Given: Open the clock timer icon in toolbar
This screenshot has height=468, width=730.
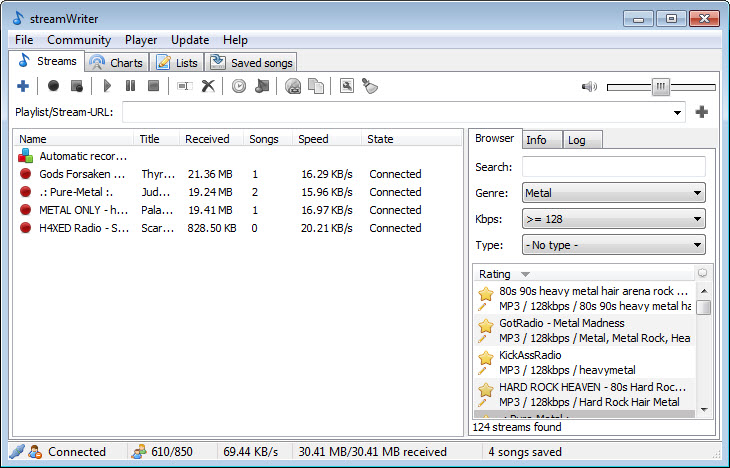Looking at the screenshot, I should point(239,87).
